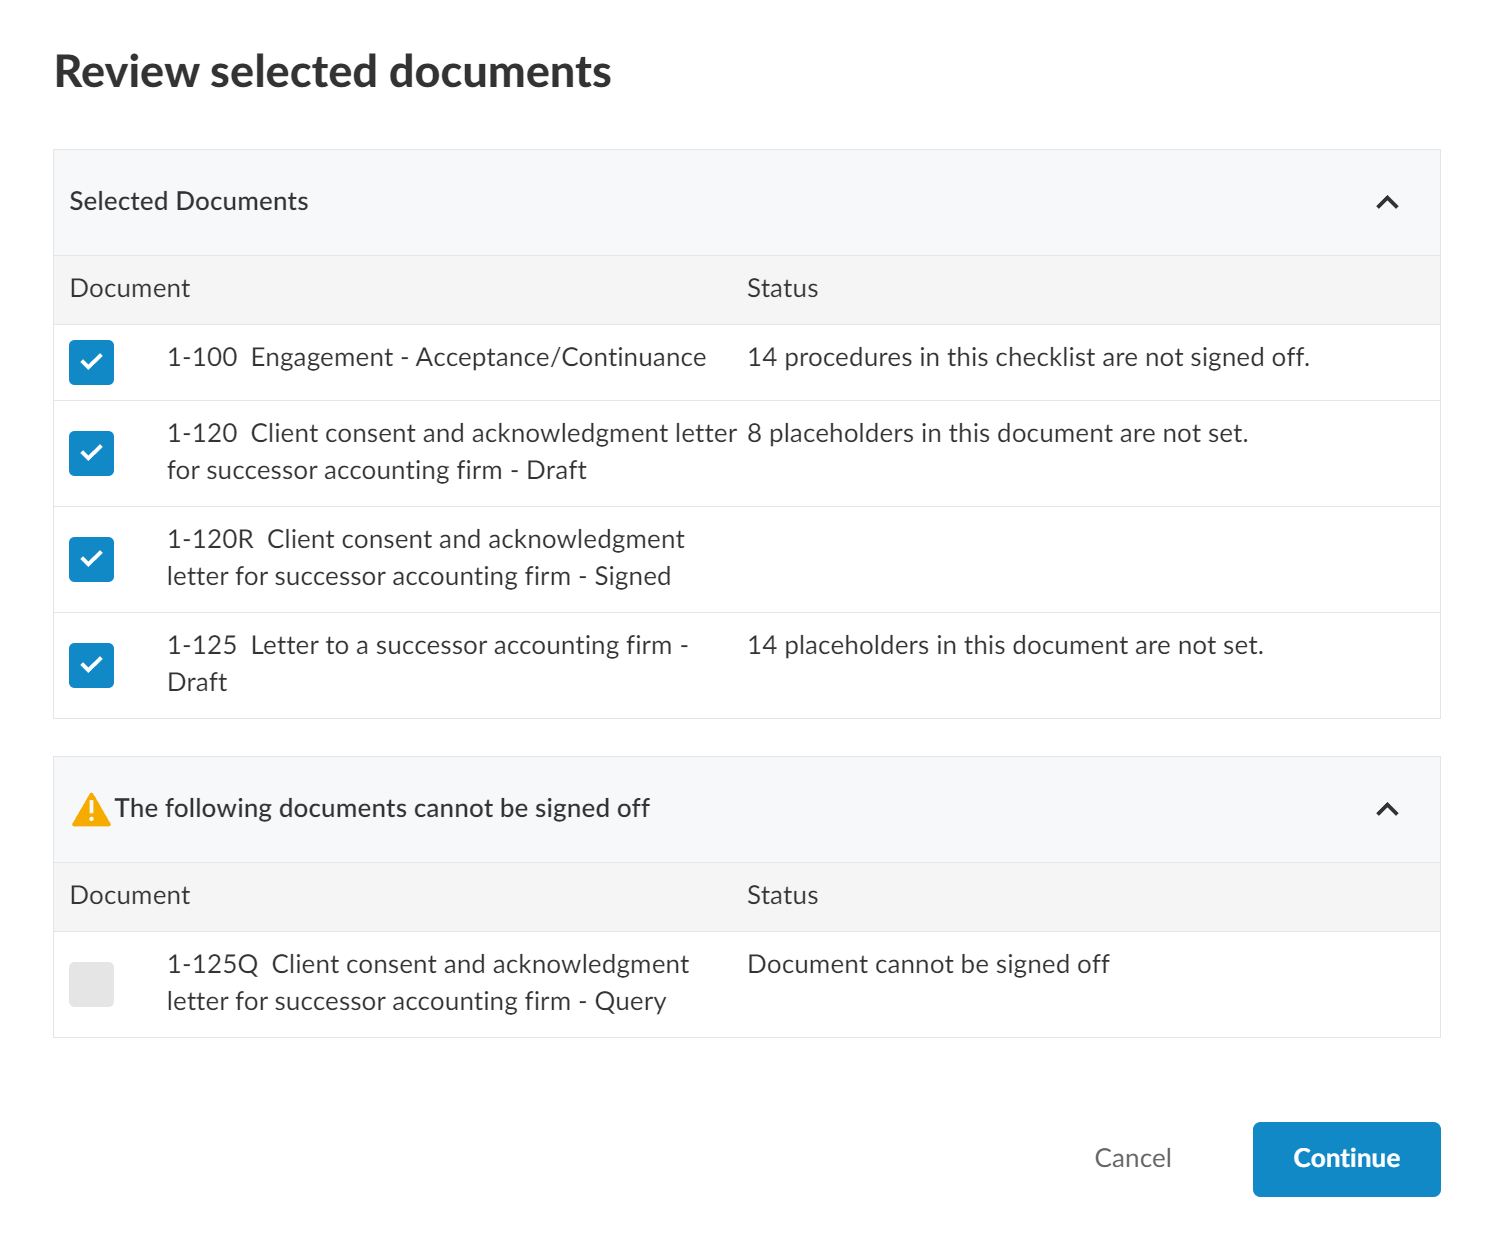
Task: Uncheck 1-120R signed consent letter document
Action: tap(91, 559)
